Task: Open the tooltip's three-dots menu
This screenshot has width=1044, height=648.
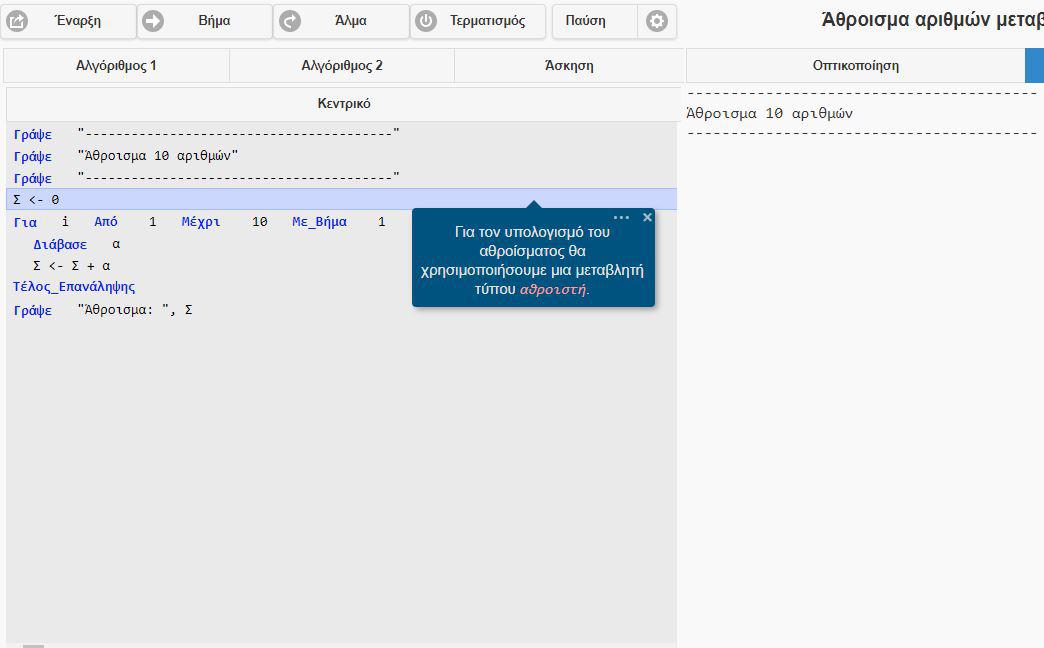Action: (x=621, y=217)
